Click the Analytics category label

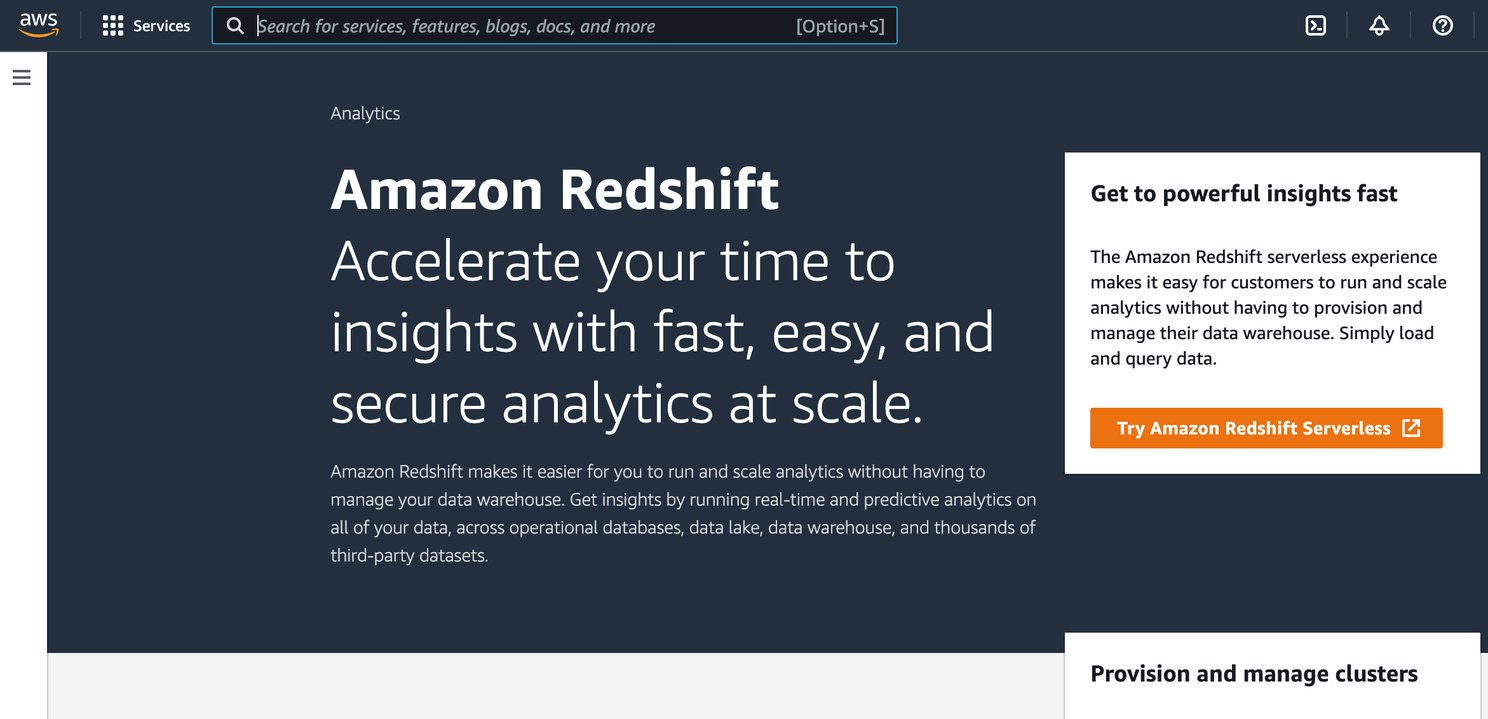(364, 113)
